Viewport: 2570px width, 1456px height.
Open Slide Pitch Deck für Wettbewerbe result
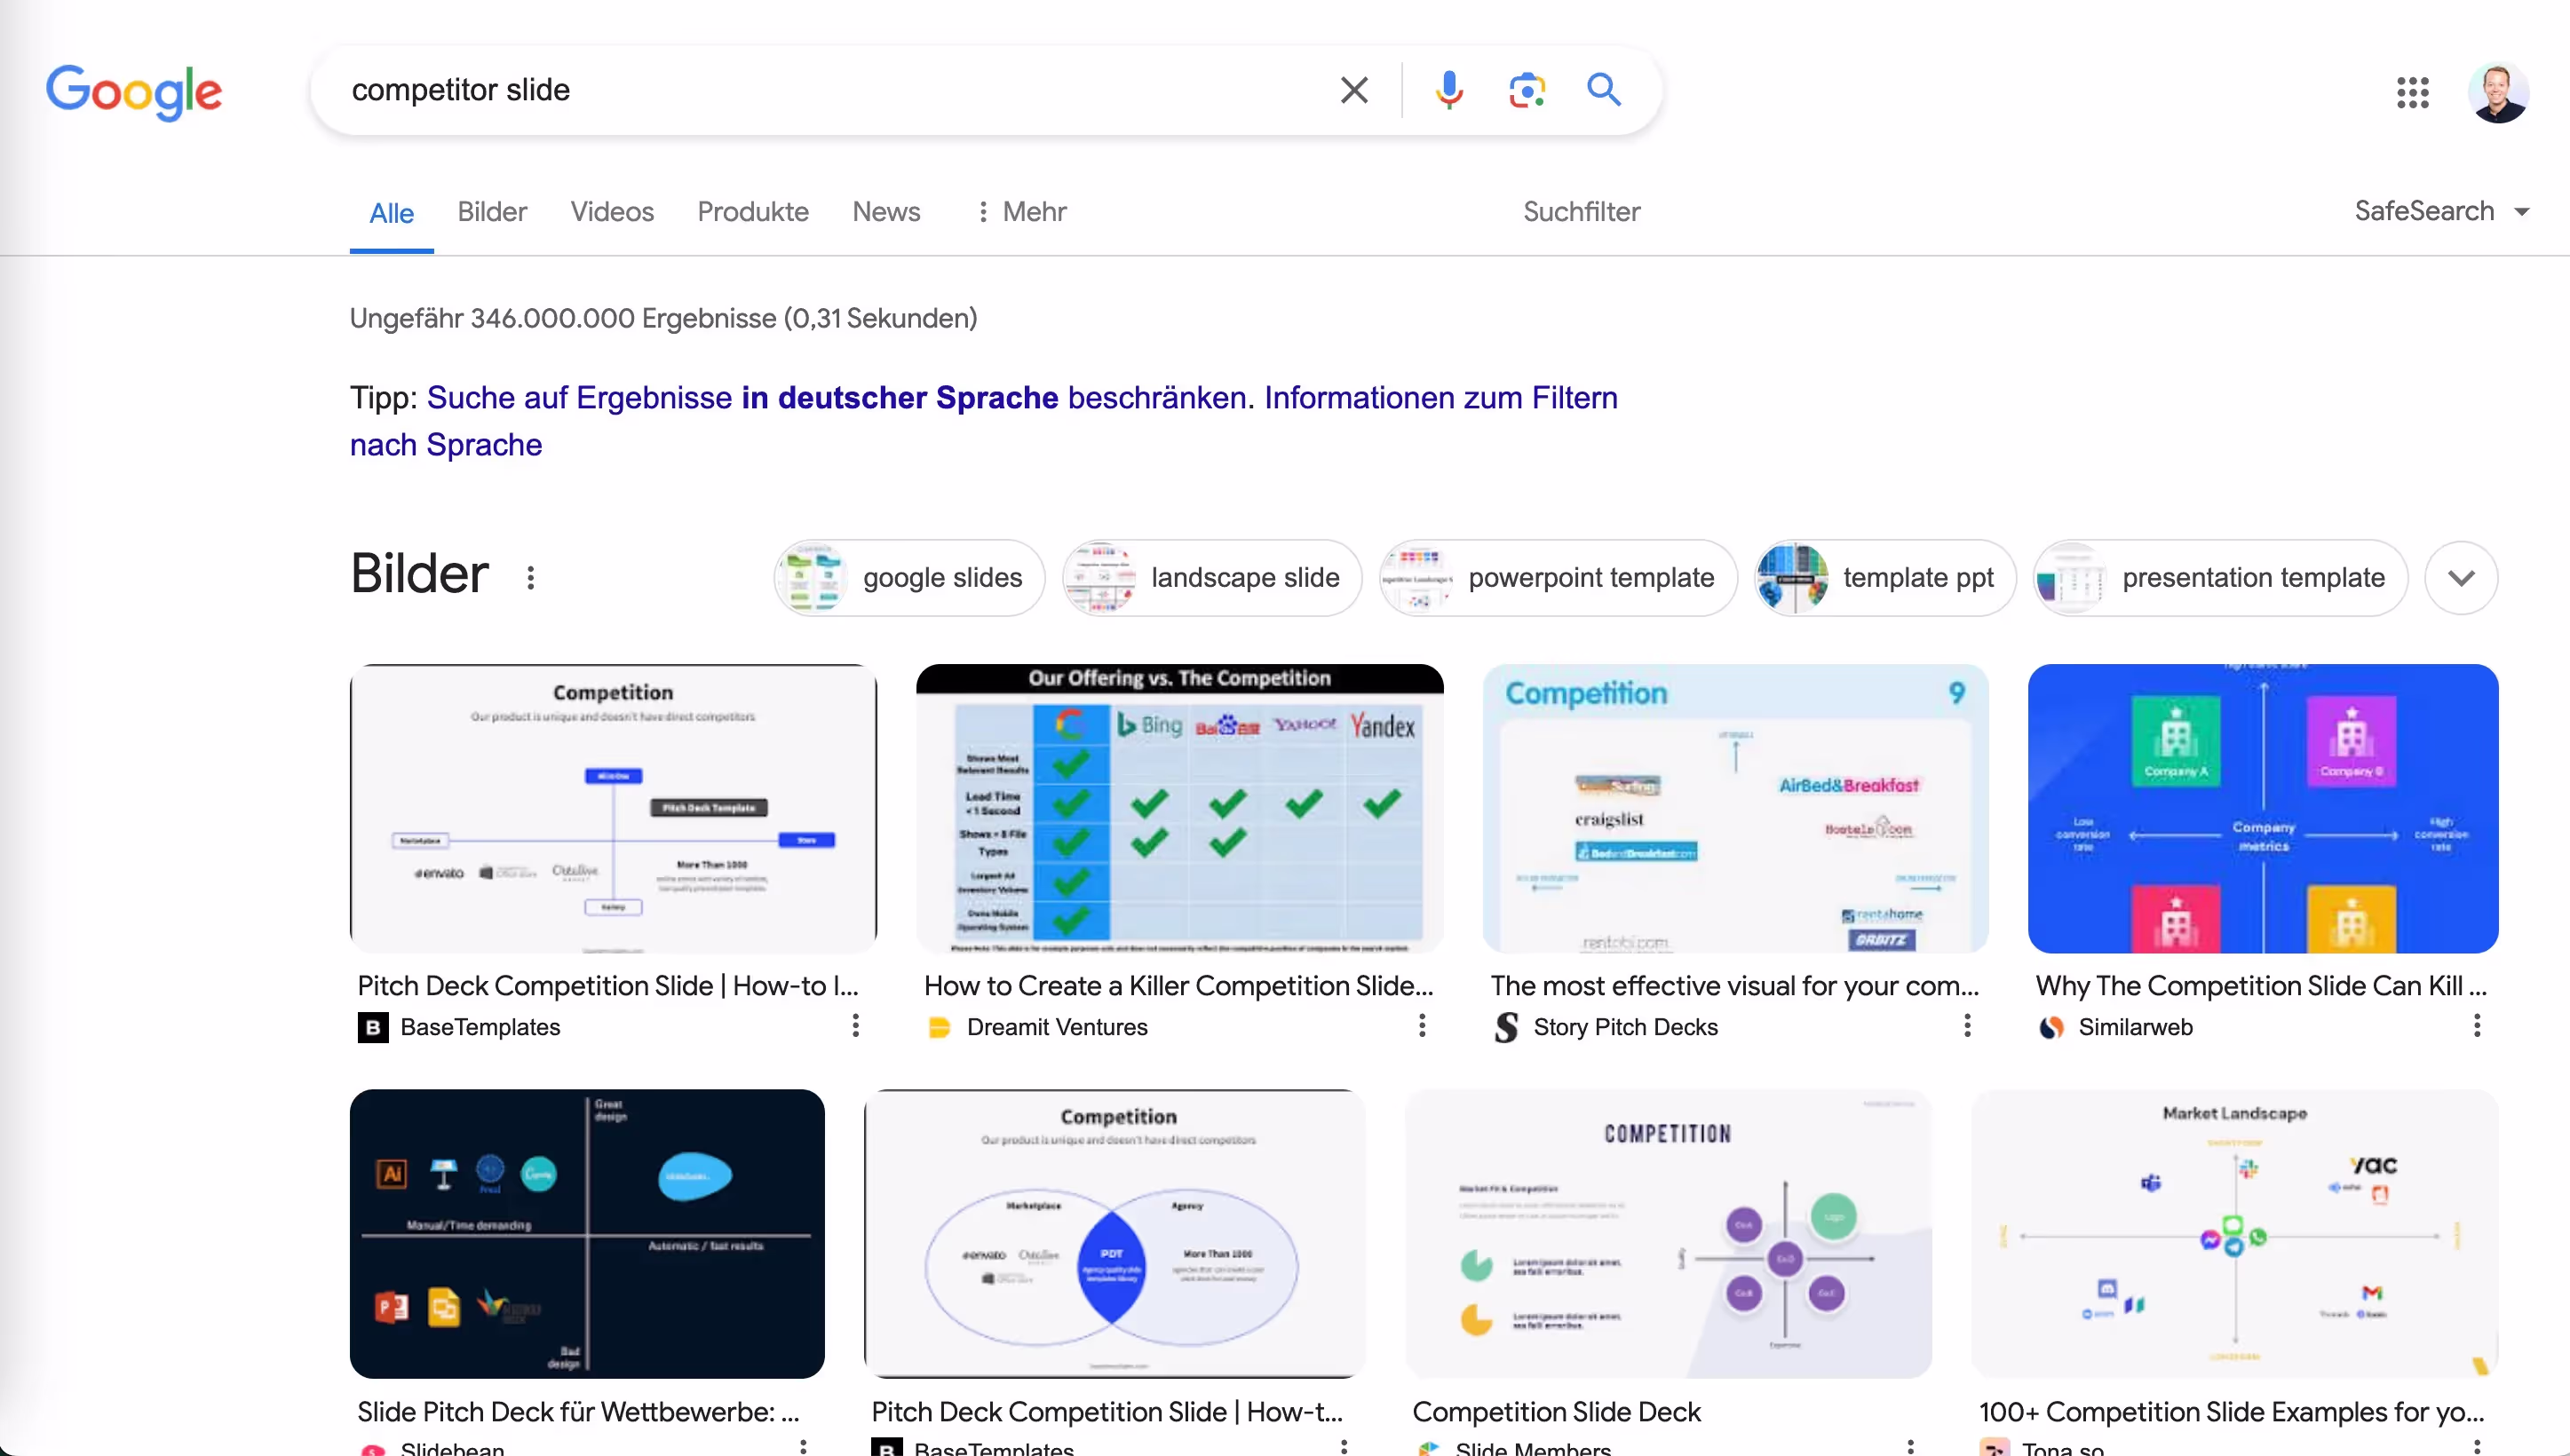578,1412
